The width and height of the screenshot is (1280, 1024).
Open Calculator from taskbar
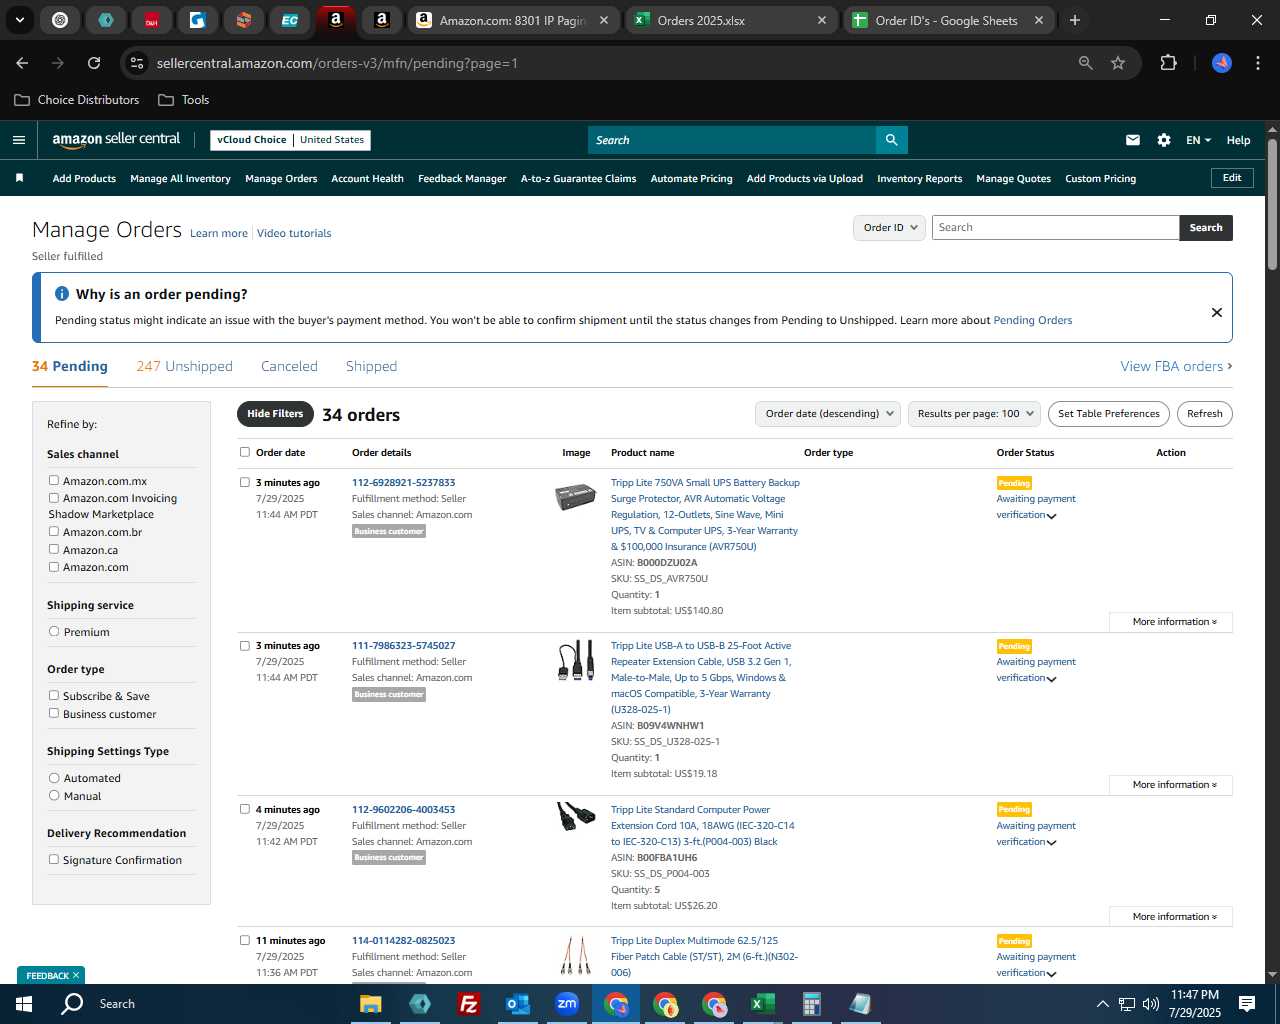811,1004
